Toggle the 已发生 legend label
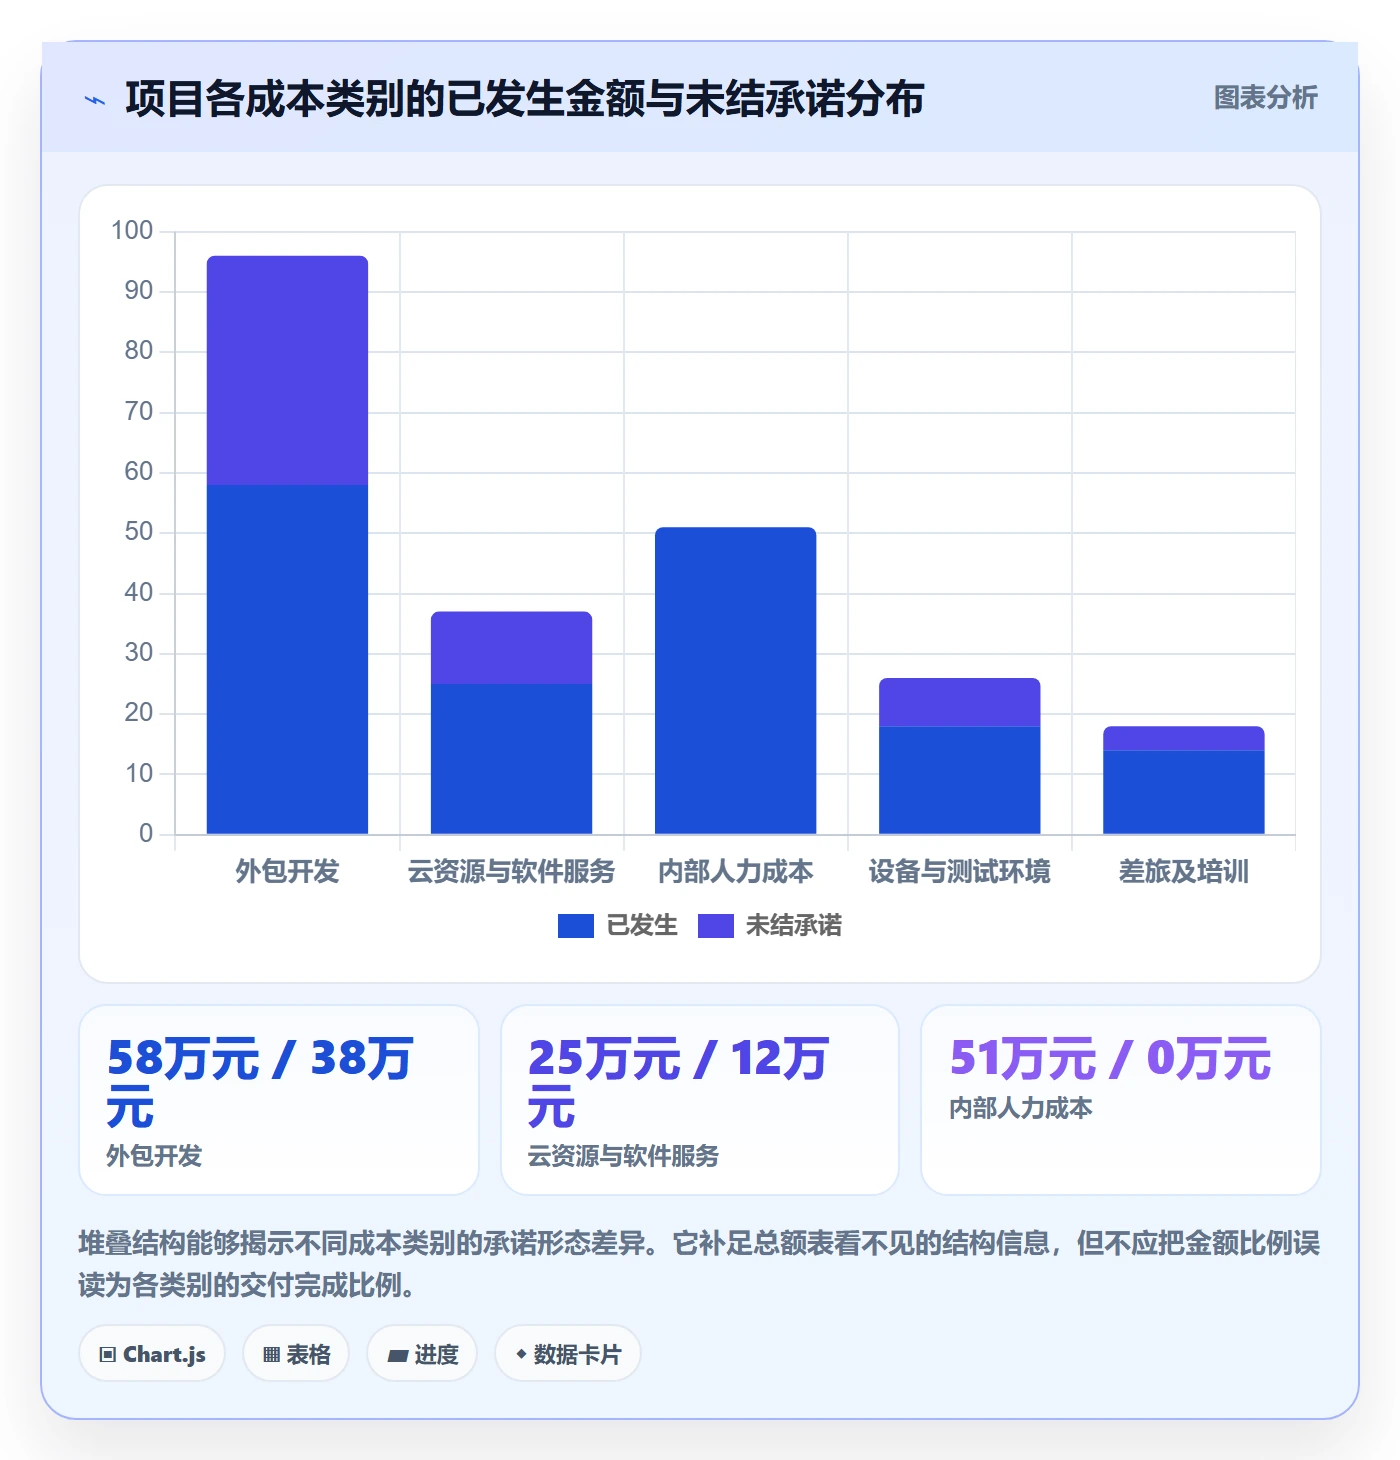This screenshot has height=1460, width=1400. tap(642, 926)
